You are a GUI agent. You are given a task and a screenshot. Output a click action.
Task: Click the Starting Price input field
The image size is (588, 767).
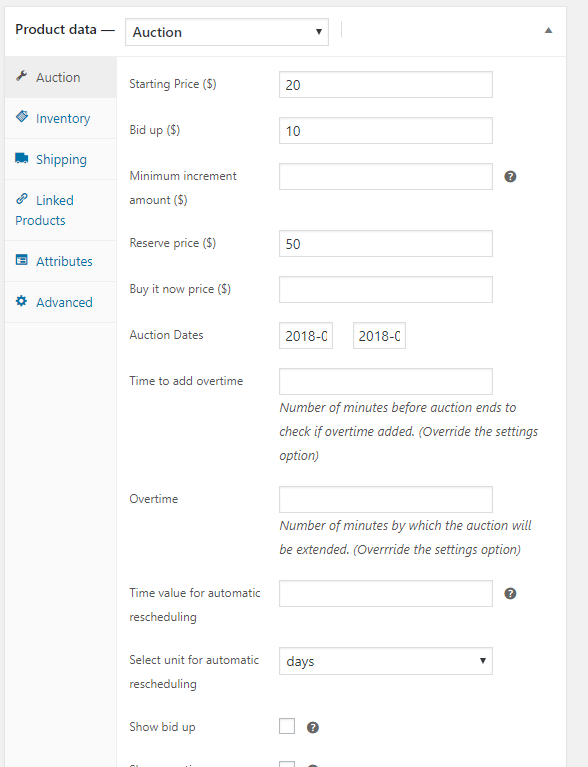pyautogui.click(x=386, y=85)
